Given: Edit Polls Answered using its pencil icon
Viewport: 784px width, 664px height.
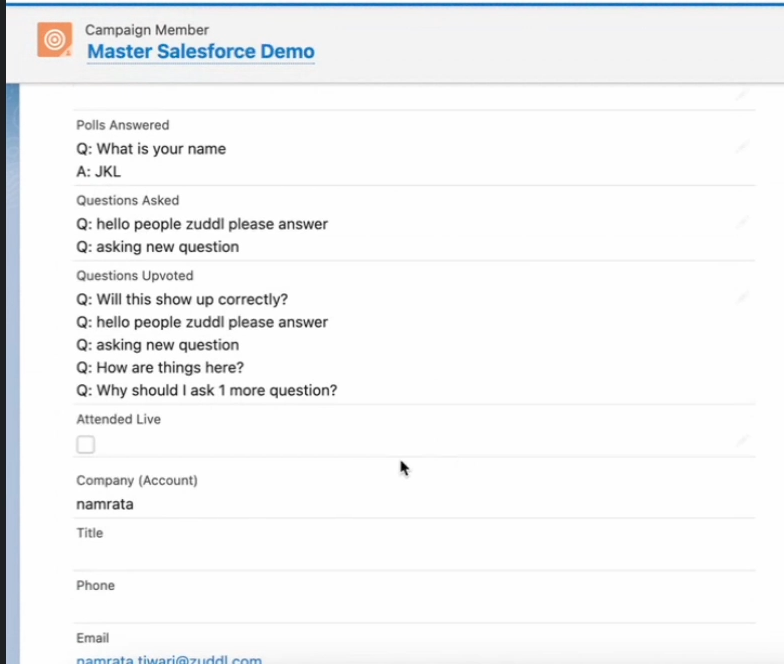Looking at the screenshot, I should (x=742, y=147).
